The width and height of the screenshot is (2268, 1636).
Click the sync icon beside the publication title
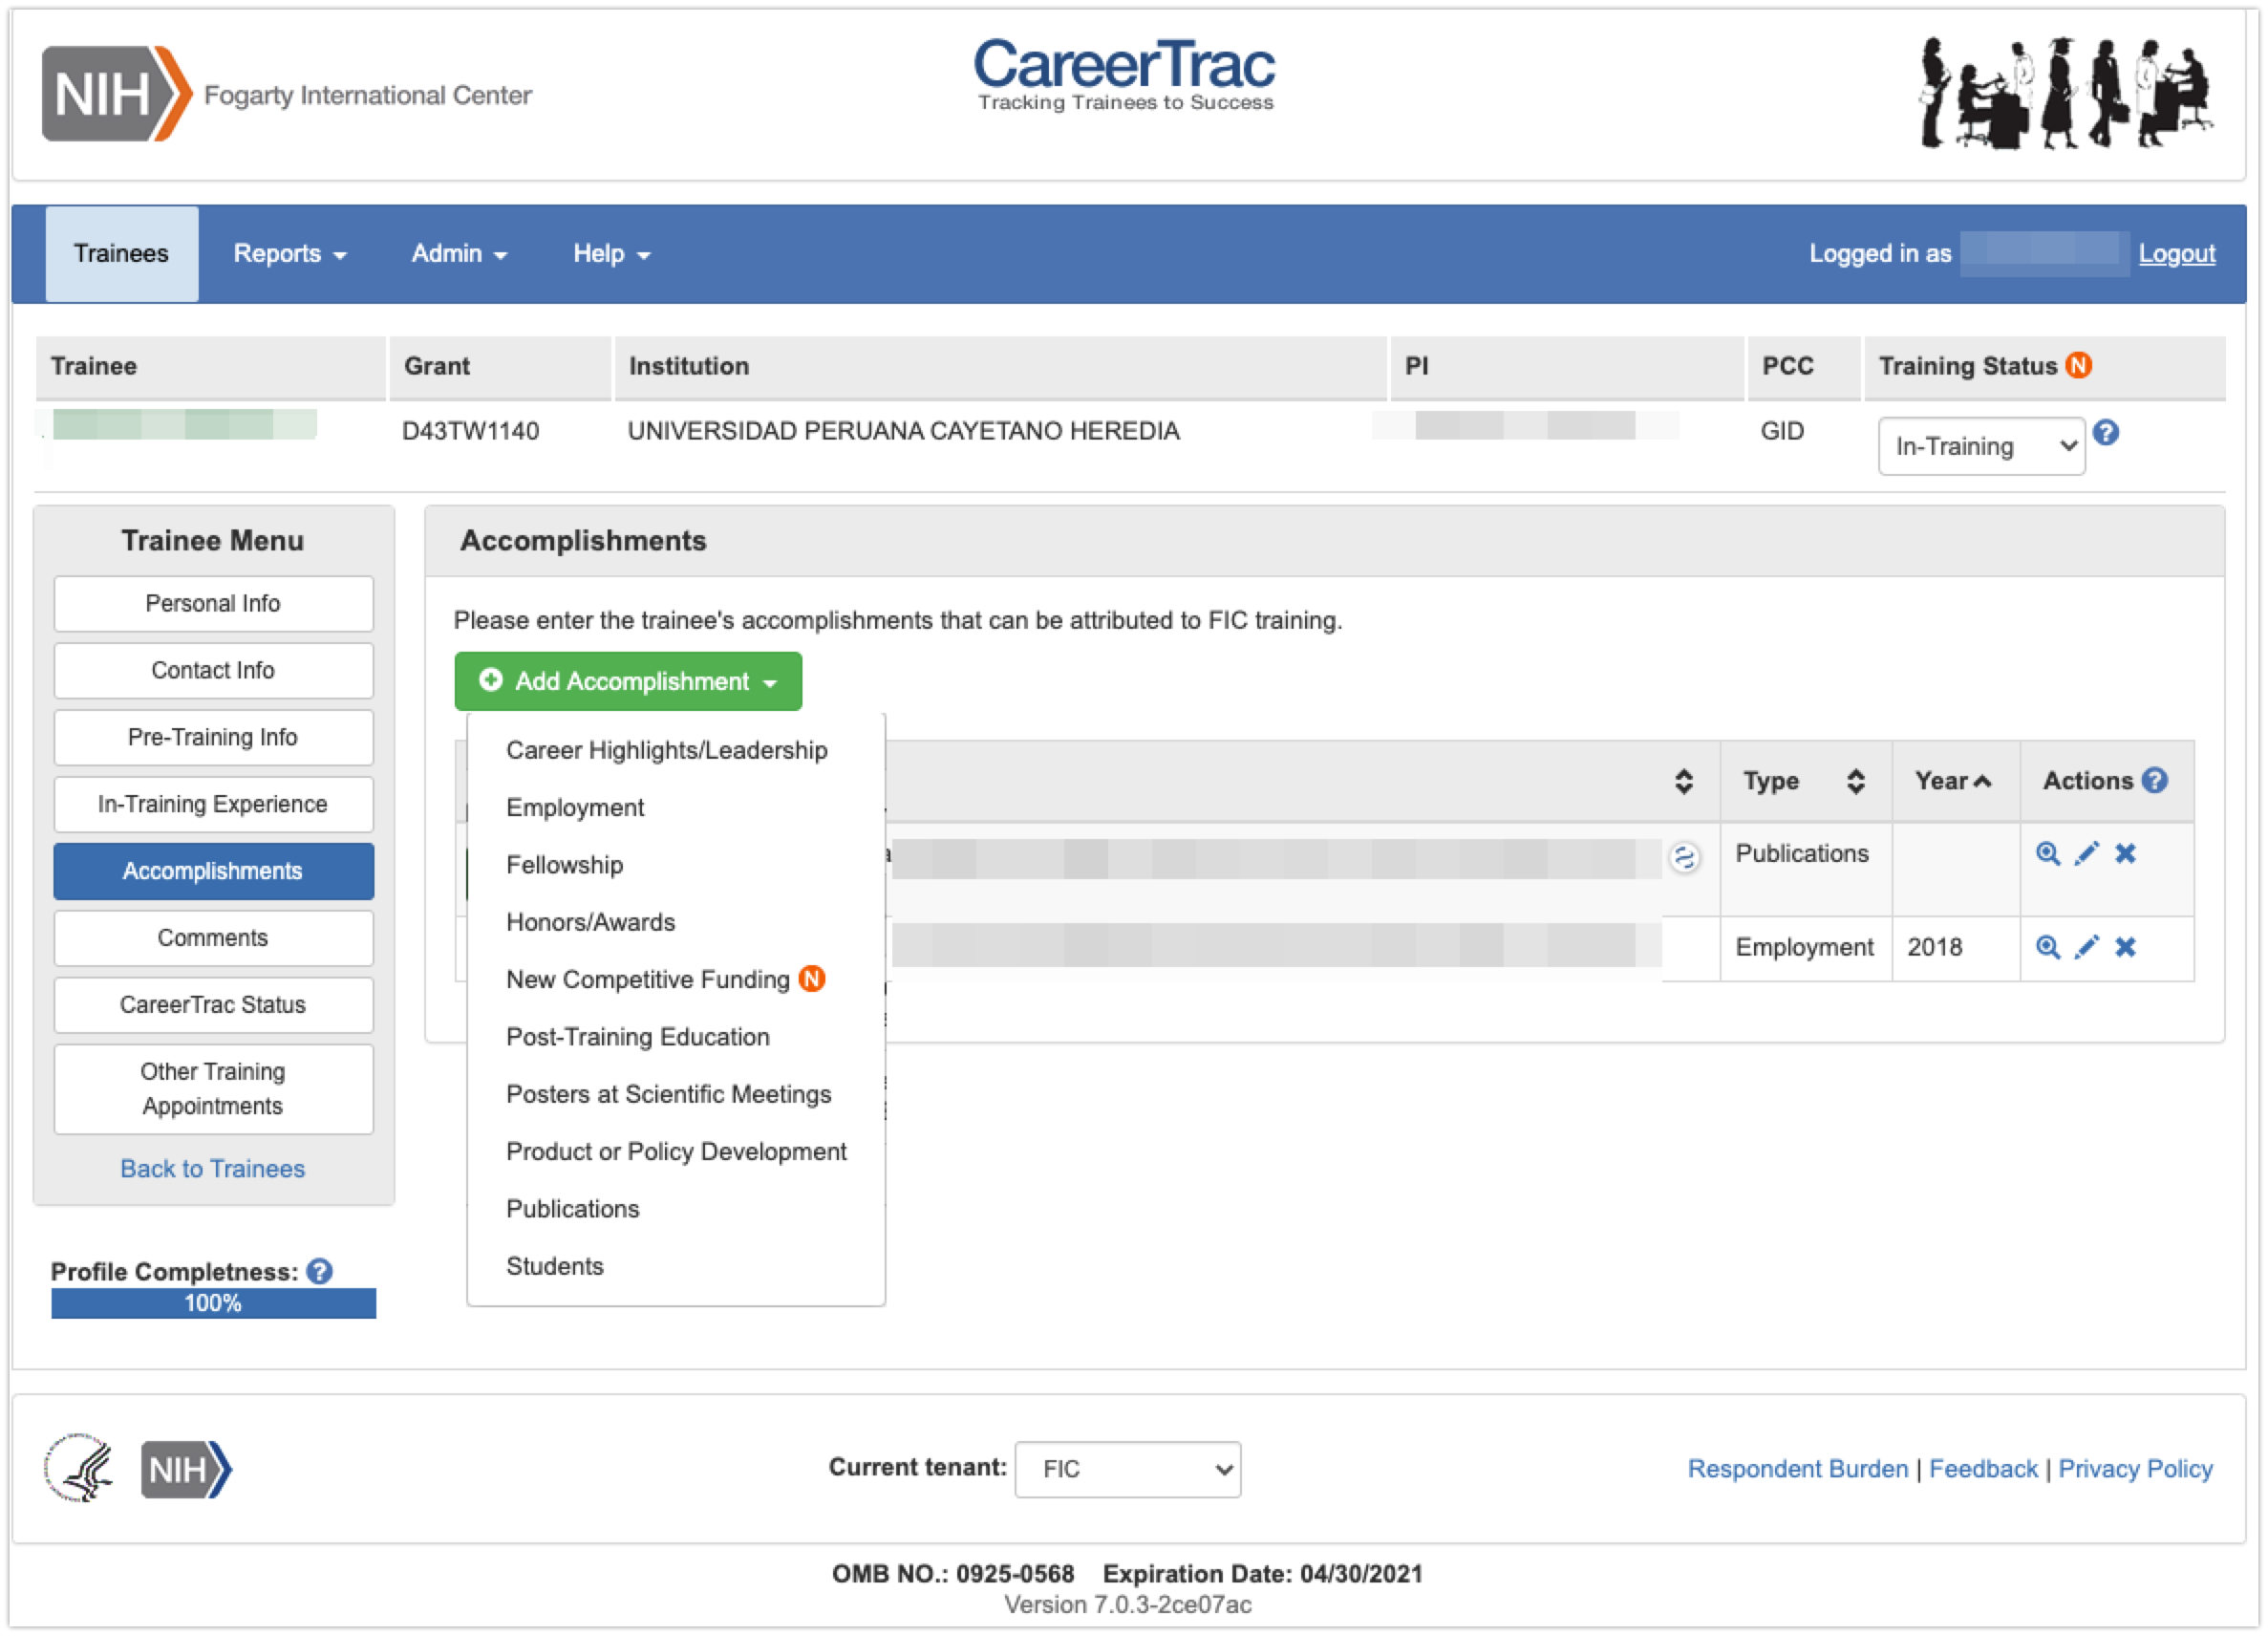click(x=1684, y=858)
